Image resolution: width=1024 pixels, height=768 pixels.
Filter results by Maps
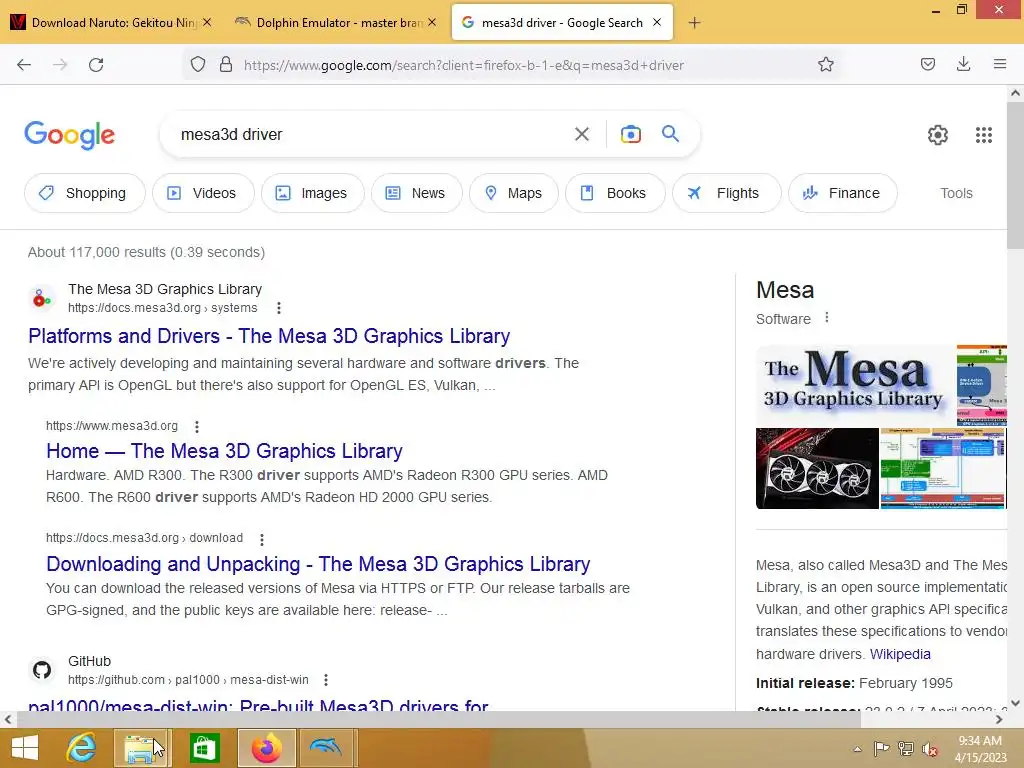click(514, 193)
